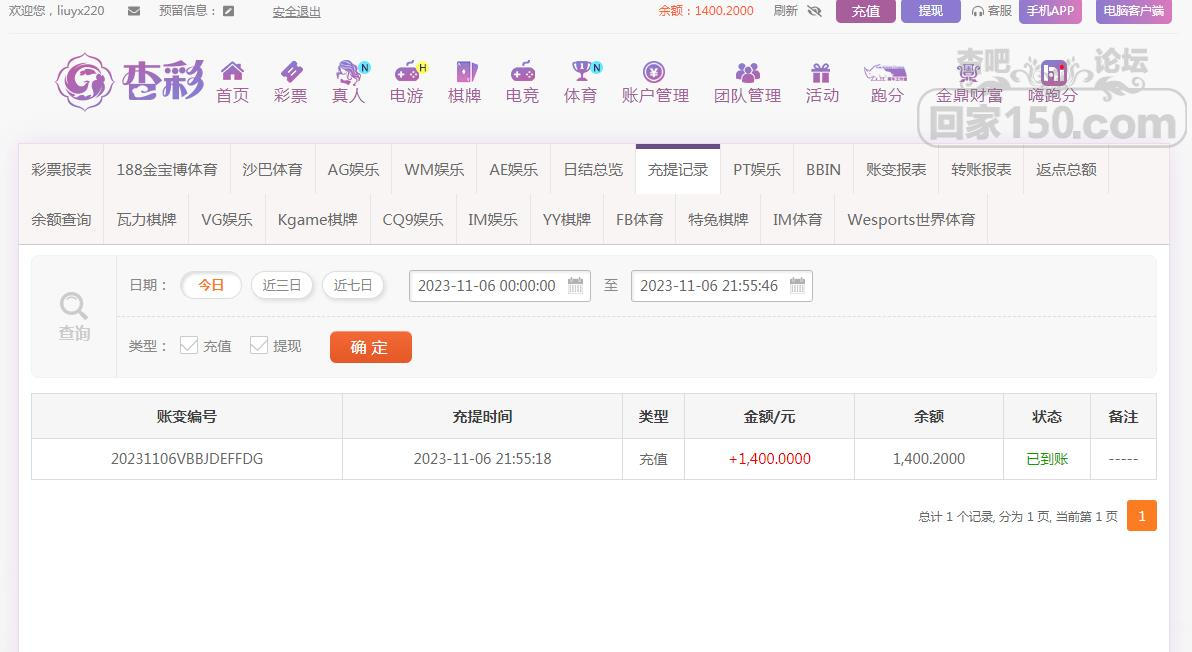Click the 体育 trophy icon
This screenshot has height=652, width=1192.
580,72
